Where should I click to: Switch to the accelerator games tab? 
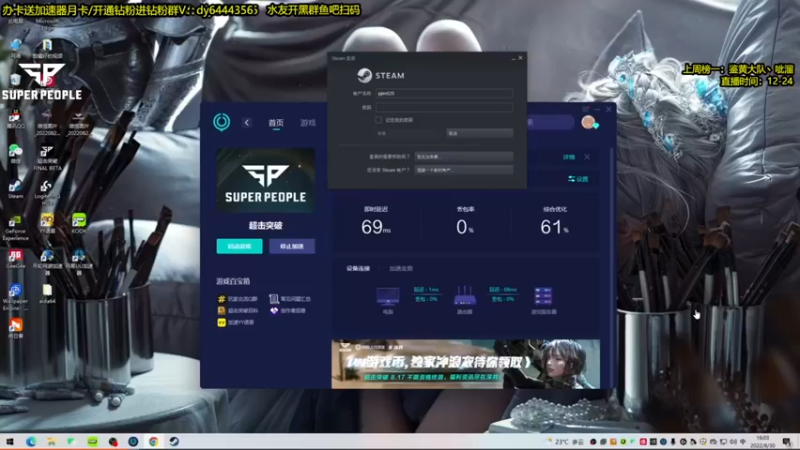coord(308,123)
